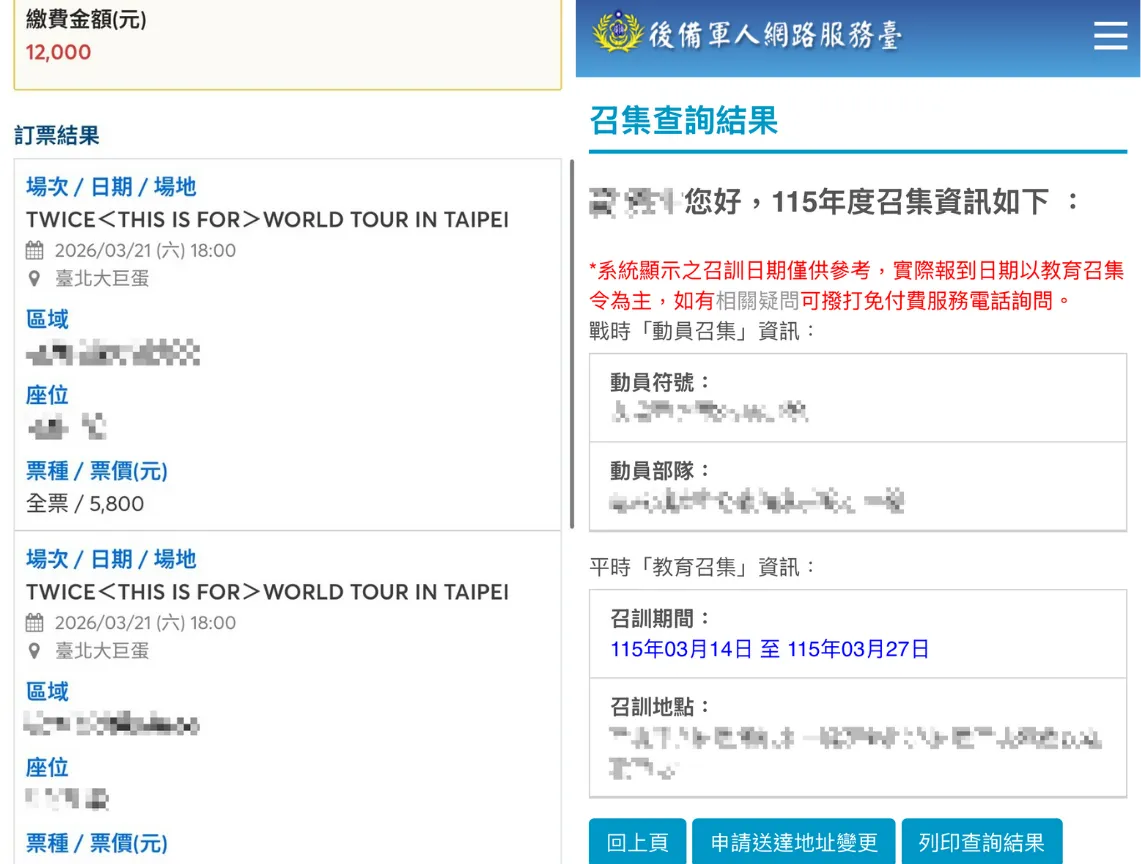Click the 後備軍人網路服務臺 emblem logo

pos(621,36)
